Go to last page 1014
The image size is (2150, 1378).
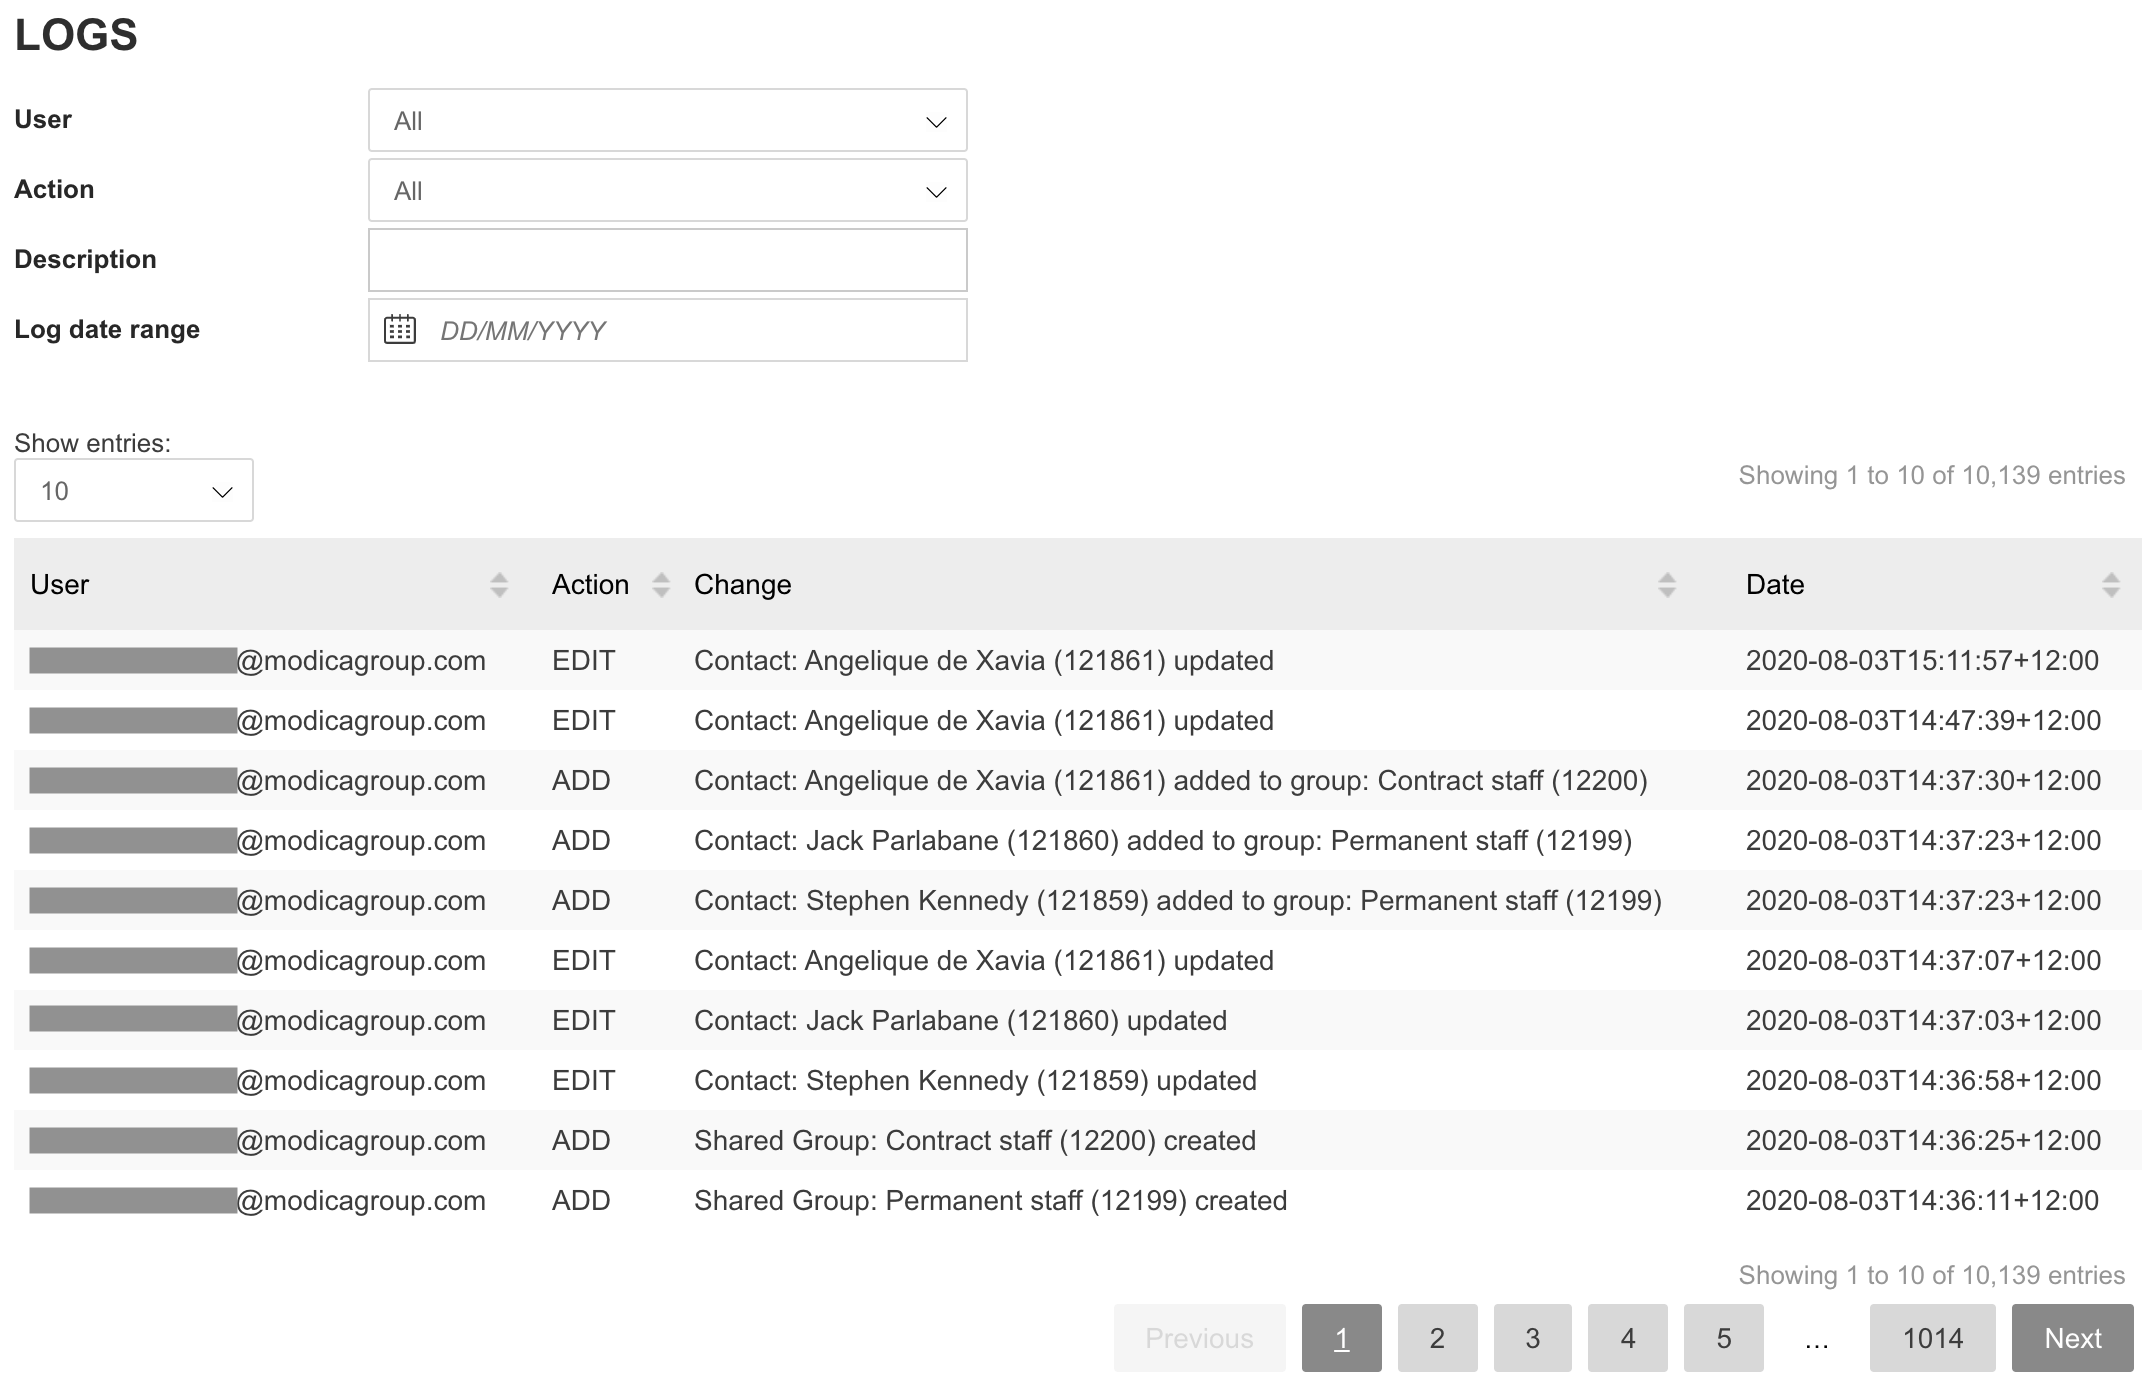point(1932,1338)
